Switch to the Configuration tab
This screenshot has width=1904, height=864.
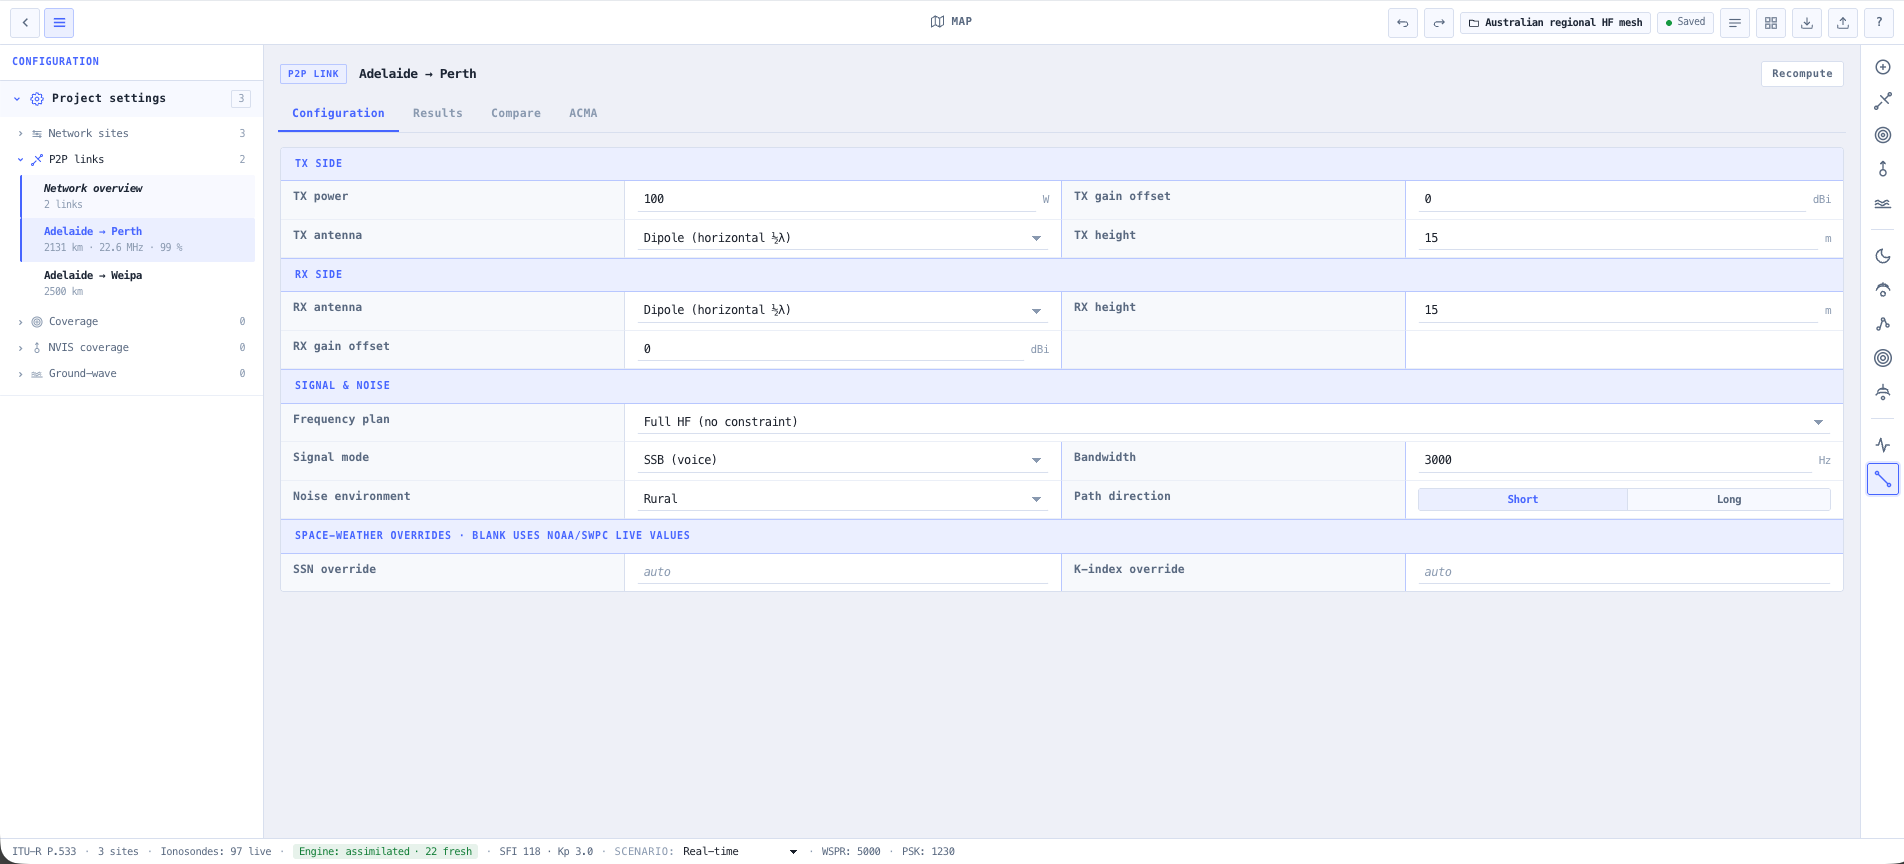click(338, 113)
